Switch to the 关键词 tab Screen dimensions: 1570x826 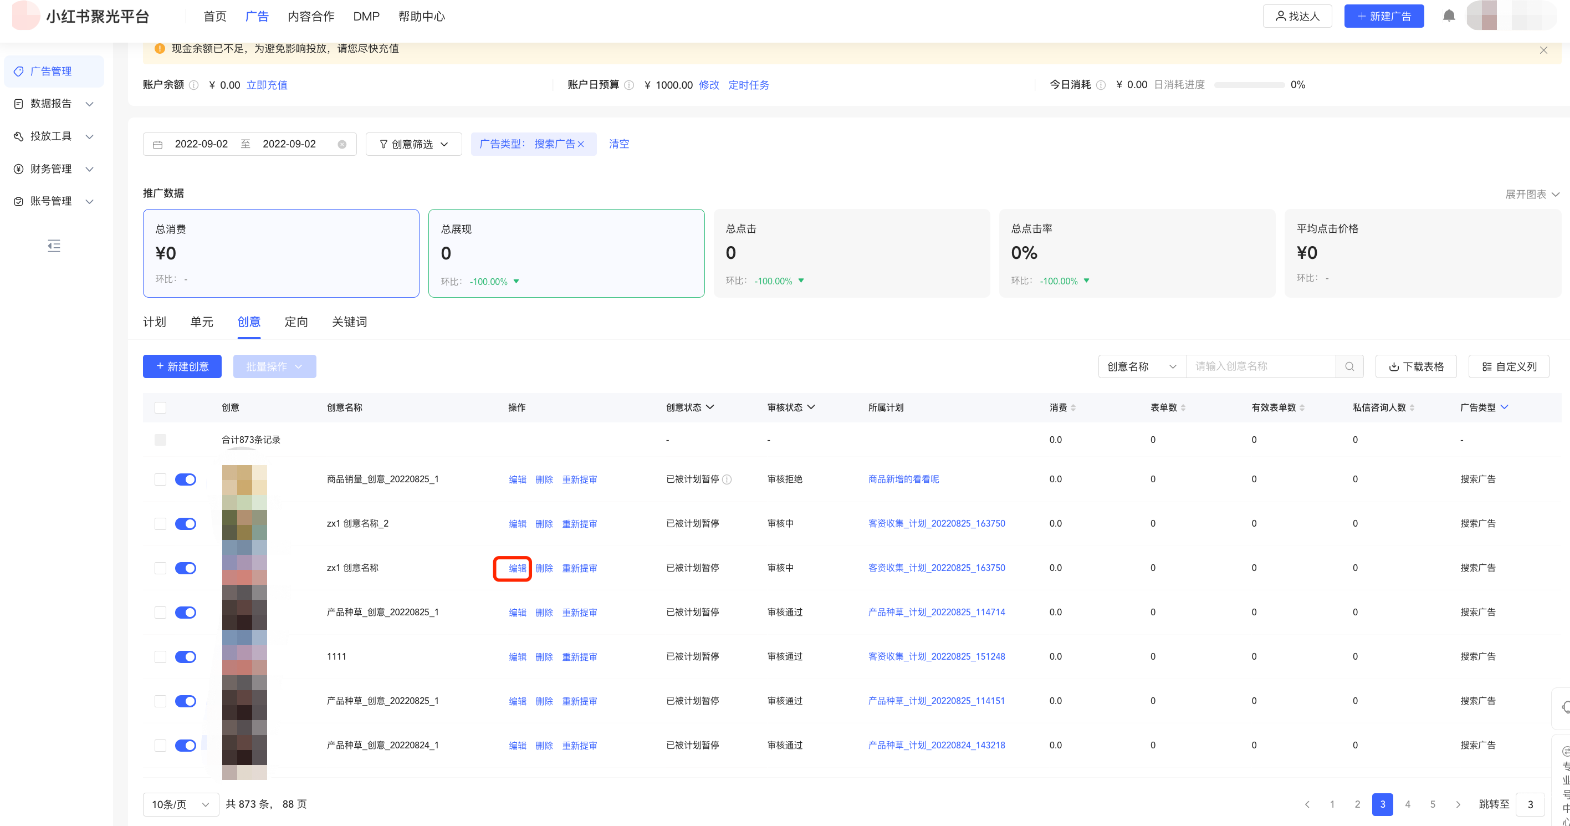349,322
